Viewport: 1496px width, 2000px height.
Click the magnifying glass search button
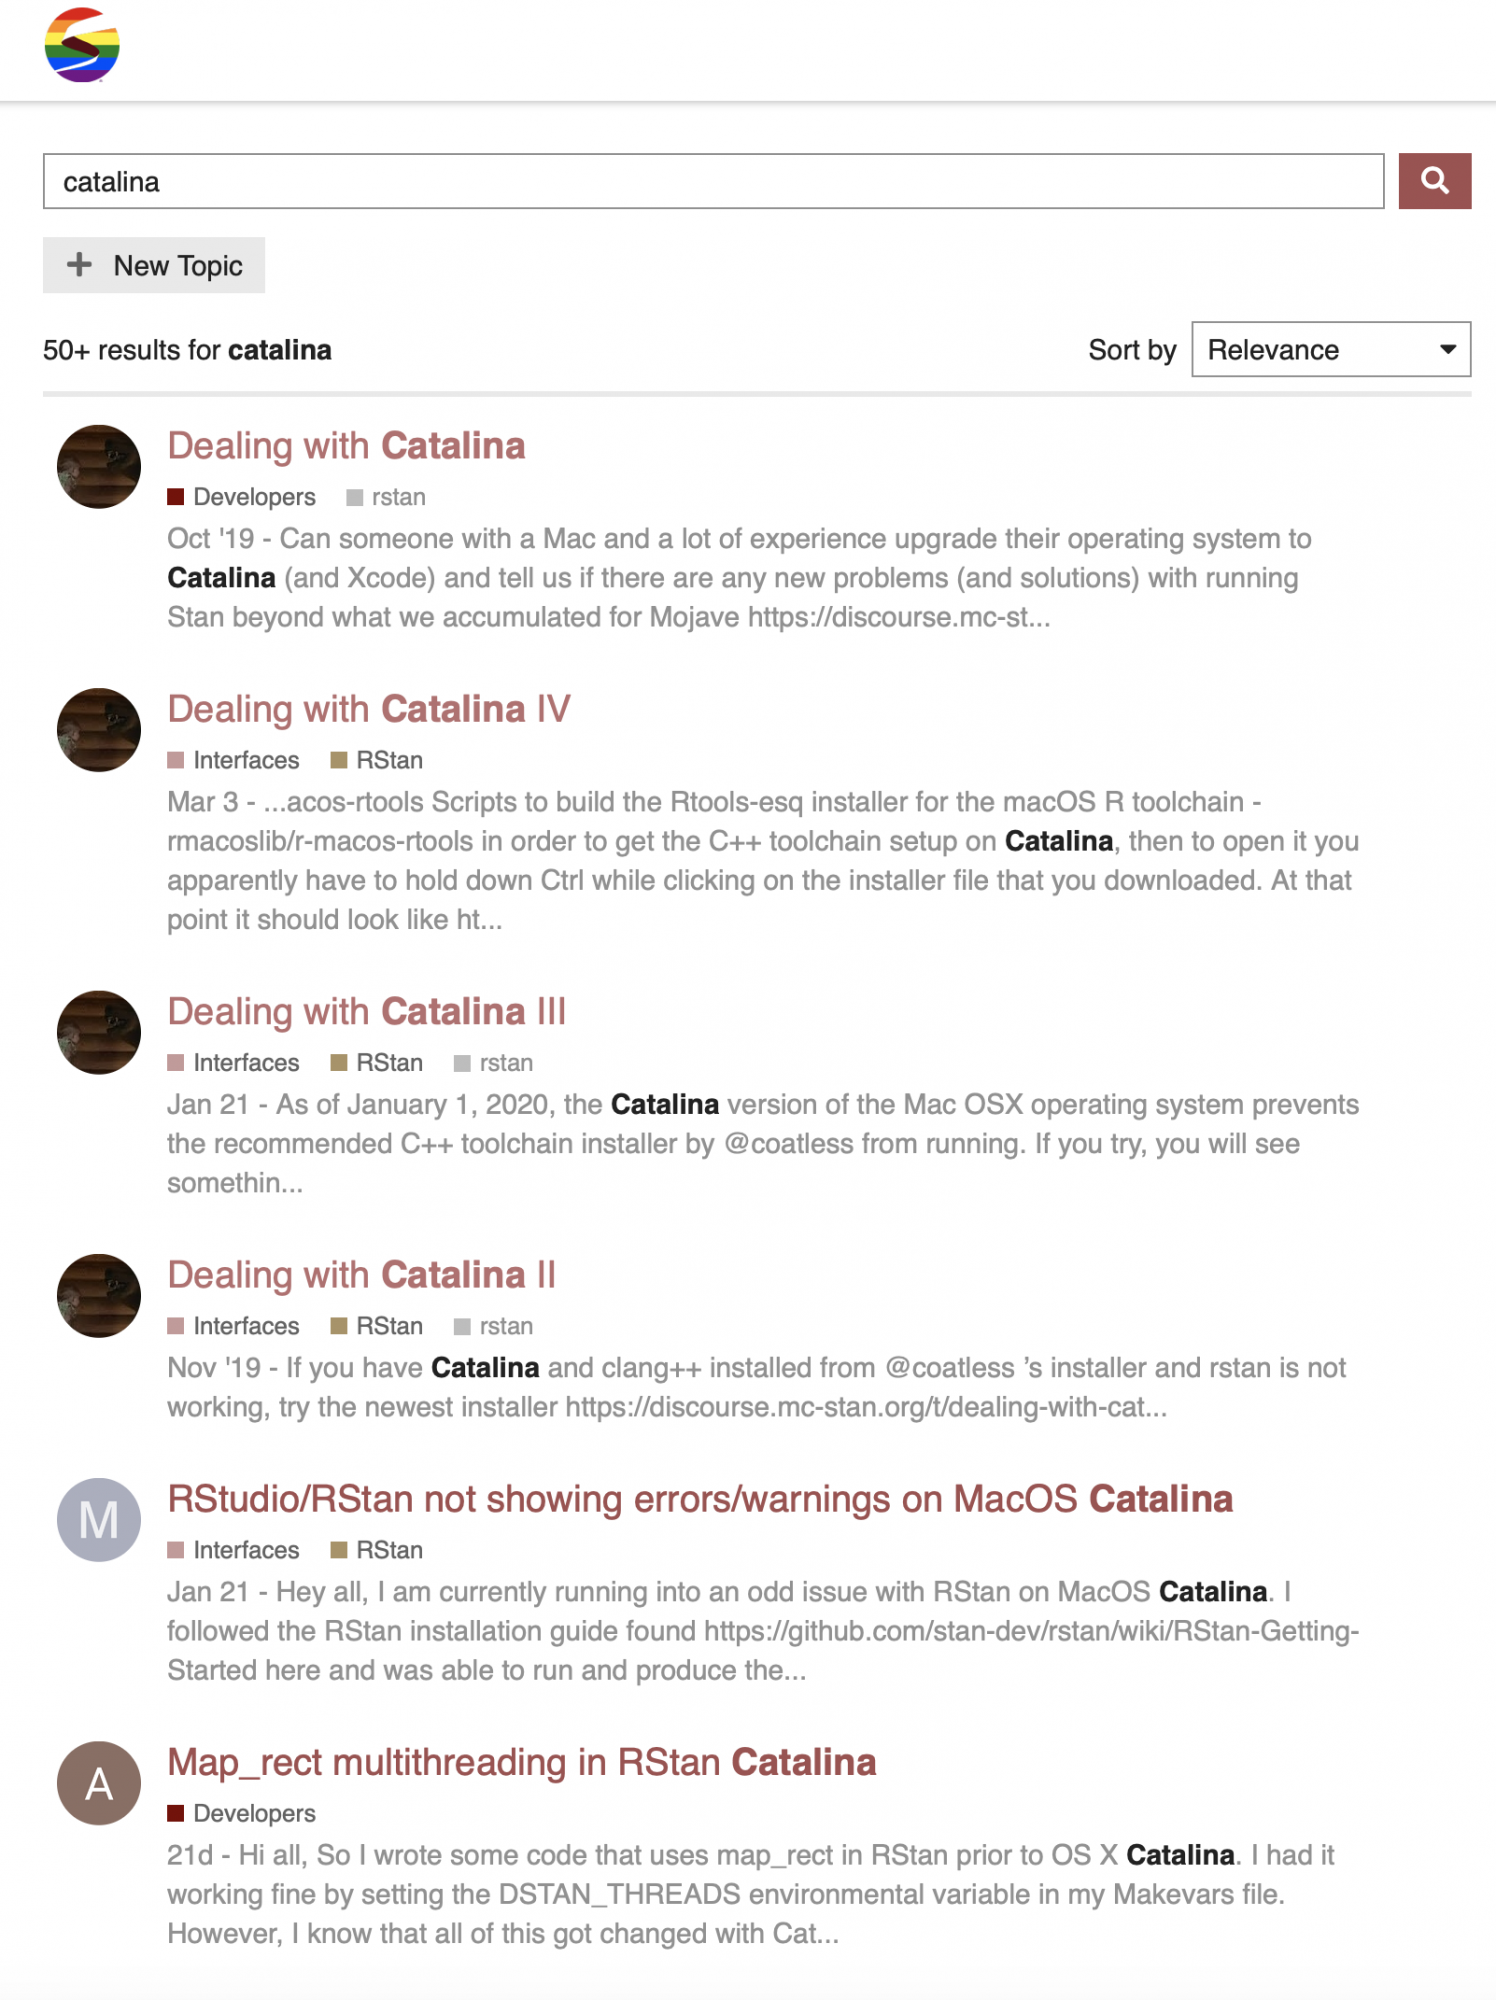coord(1433,181)
